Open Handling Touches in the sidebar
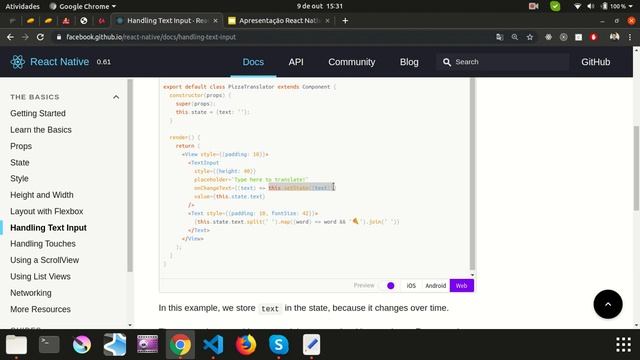Viewport: 640px width, 360px height. pos(43,244)
